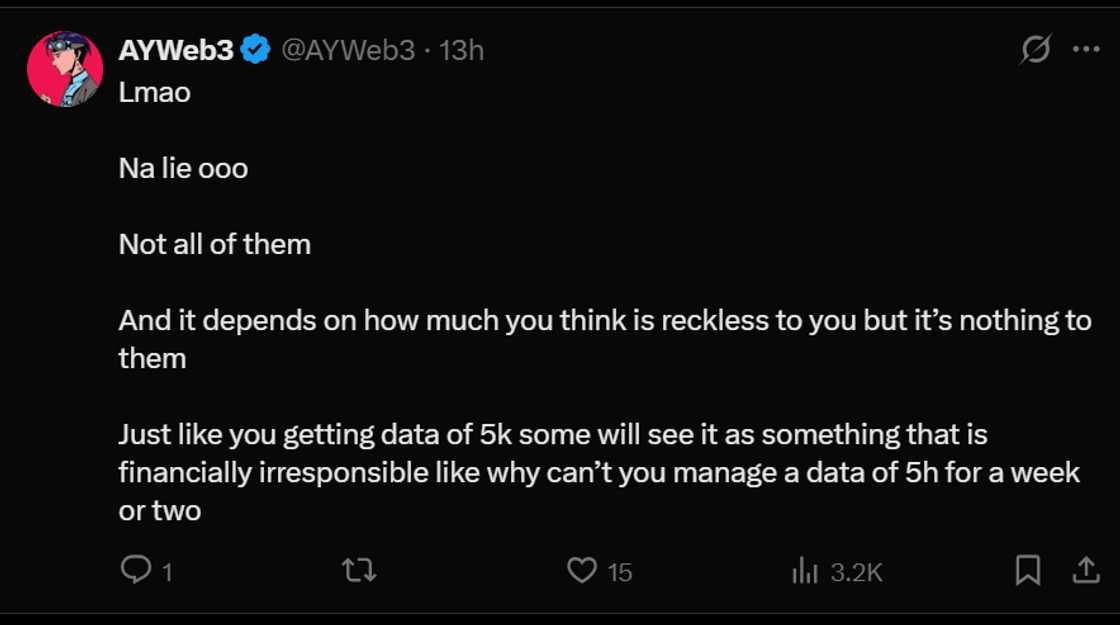Click the blue verified badge

click(x=257, y=50)
